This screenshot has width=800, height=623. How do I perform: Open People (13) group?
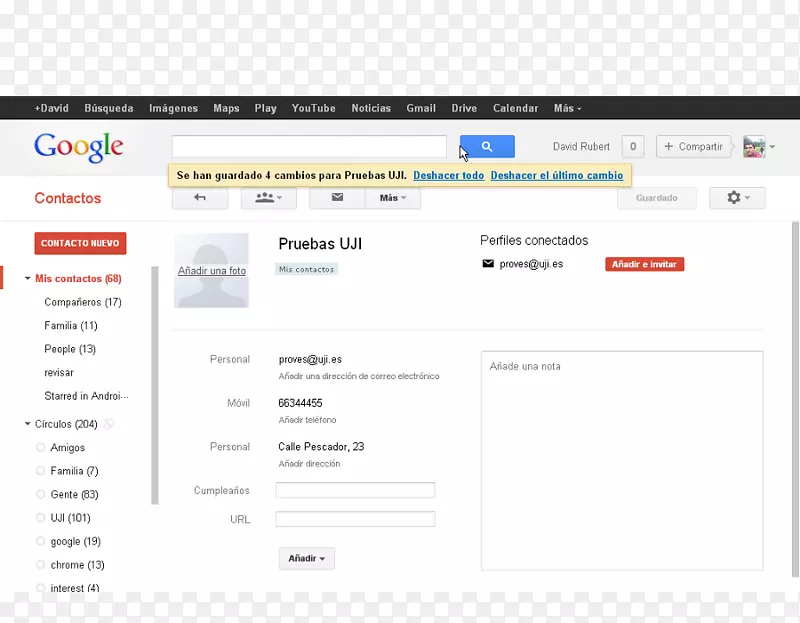tap(70, 349)
